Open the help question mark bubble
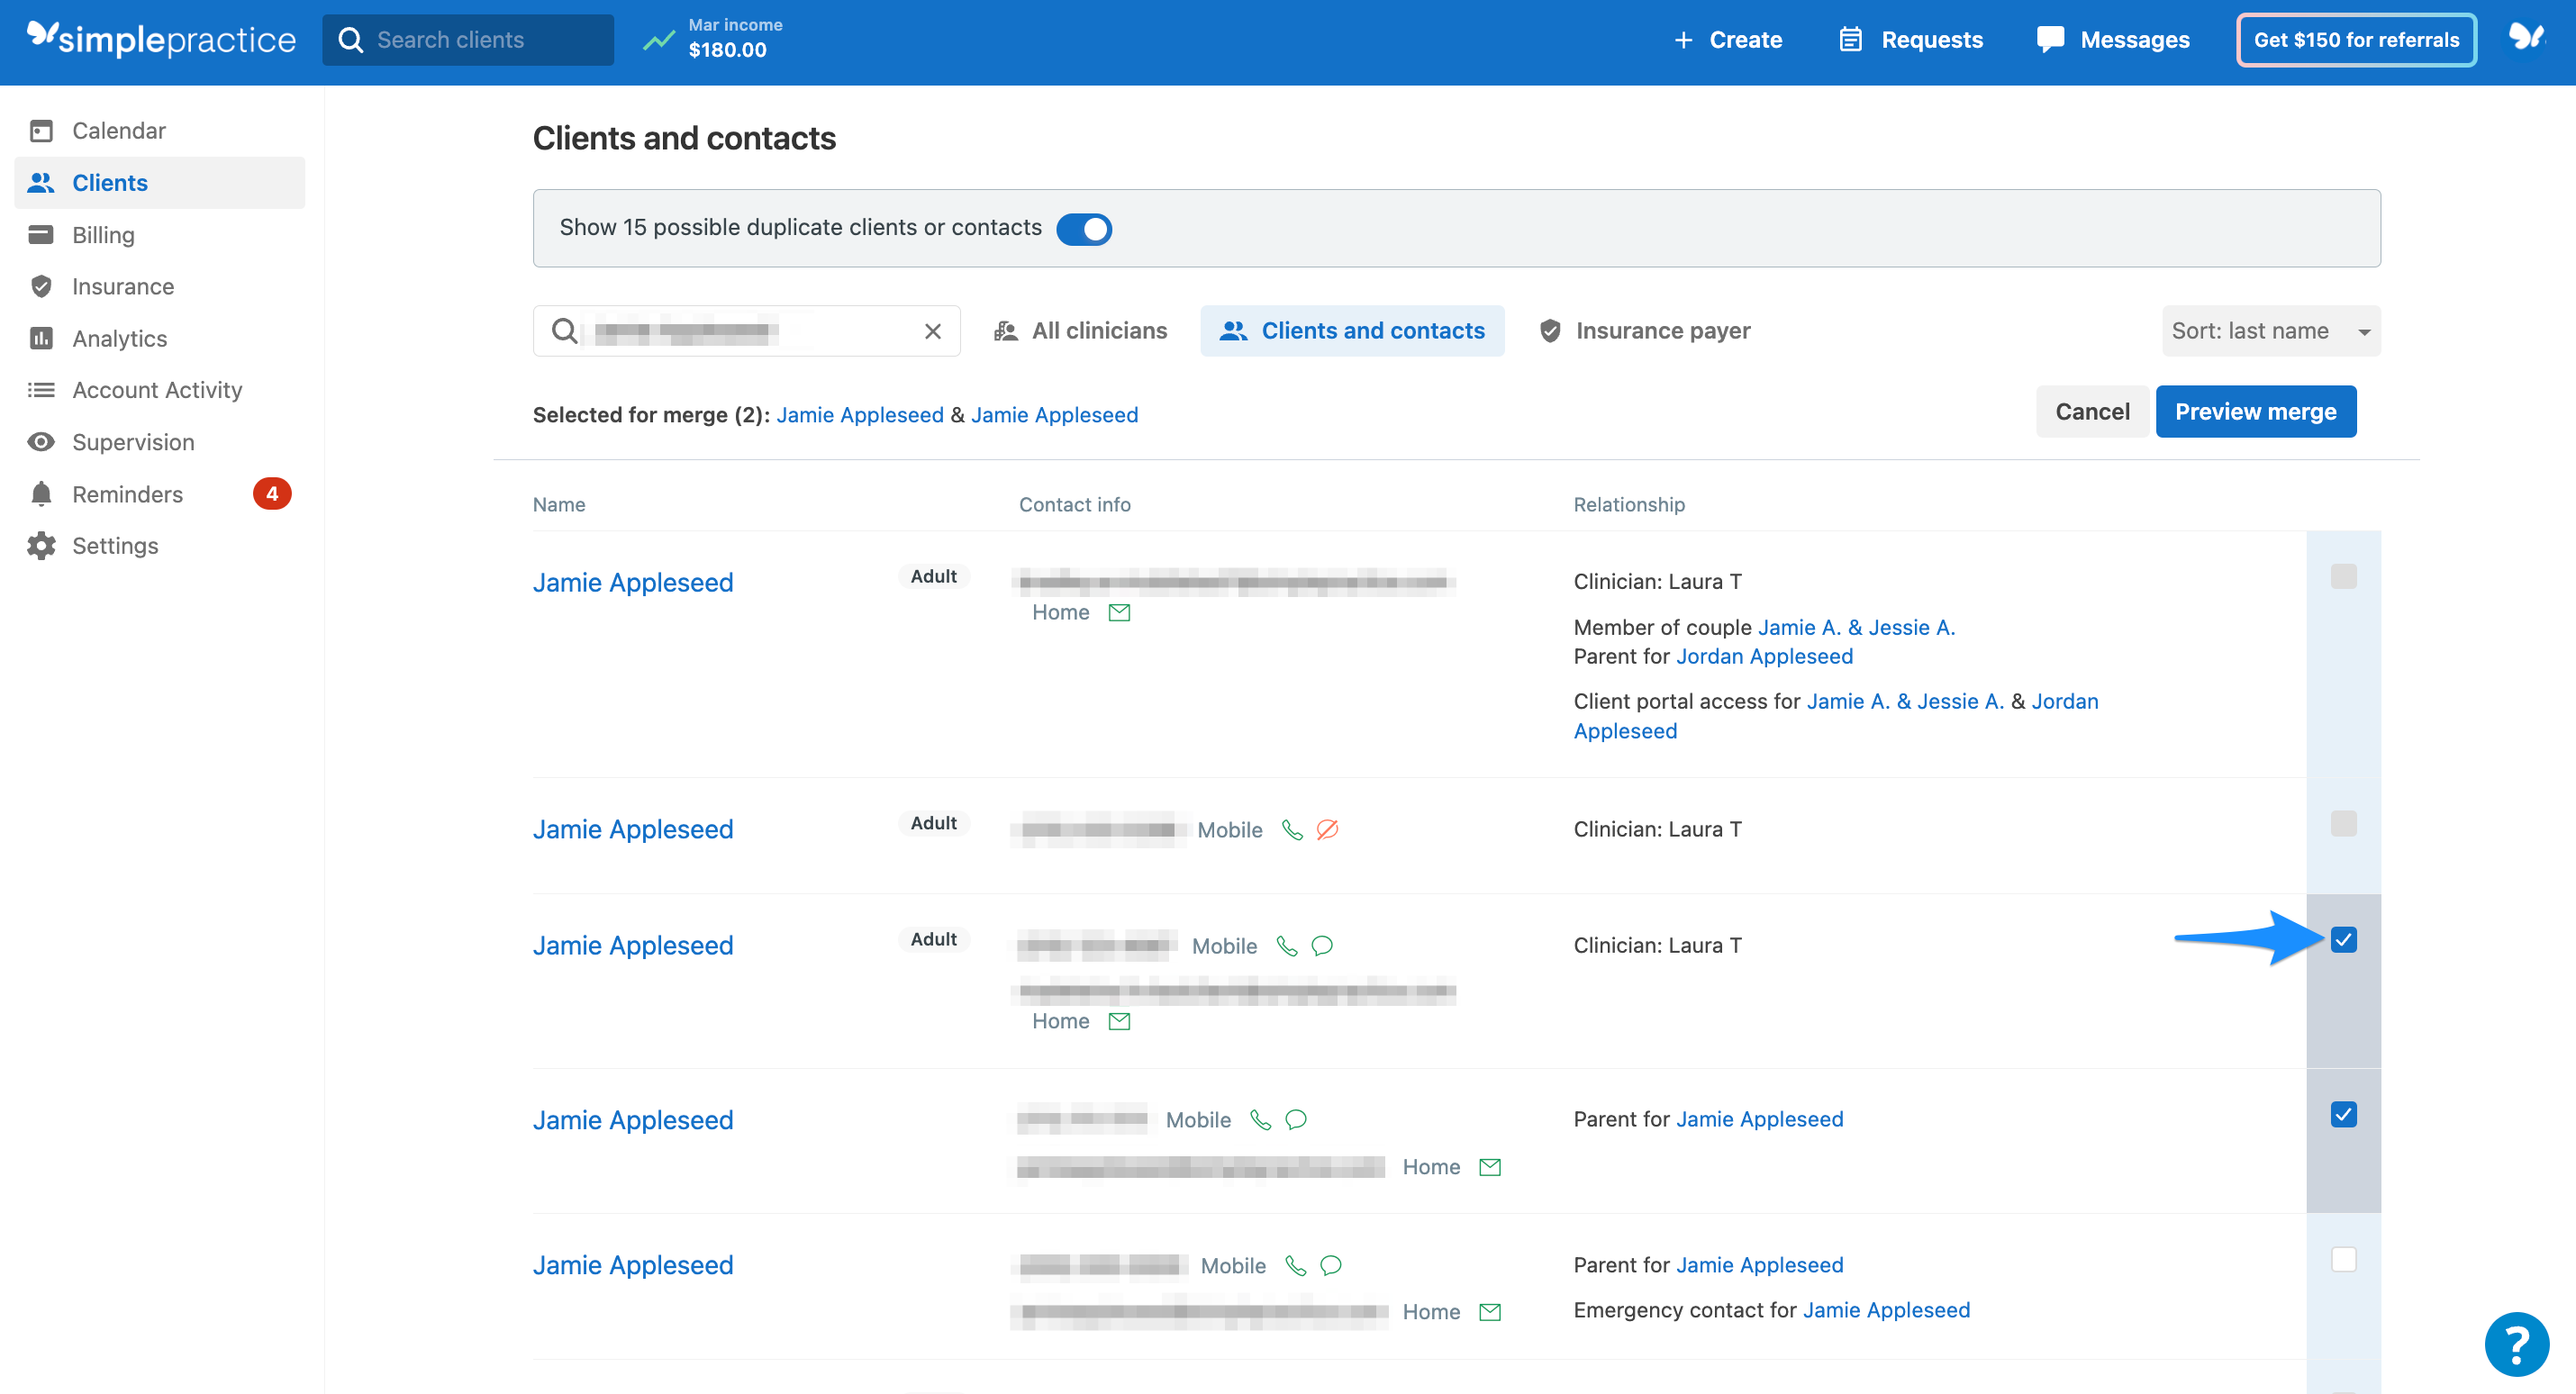The height and width of the screenshot is (1394, 2576). click(2517, 1343)
